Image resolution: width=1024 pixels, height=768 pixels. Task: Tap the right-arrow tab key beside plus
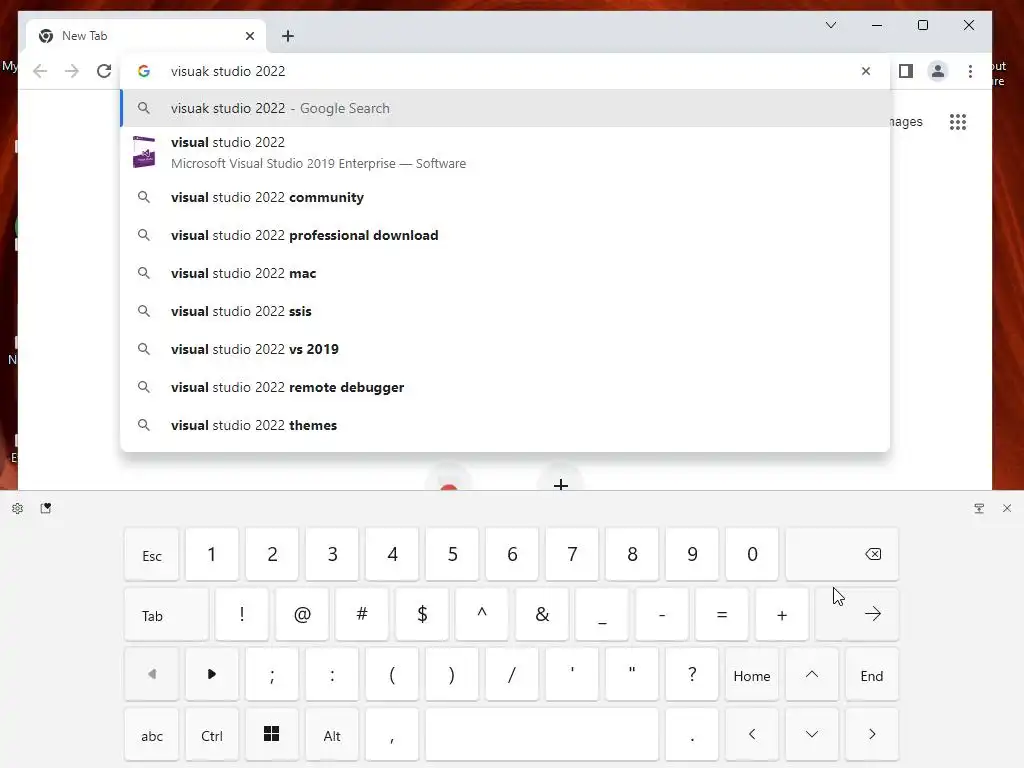coord(857,615)
